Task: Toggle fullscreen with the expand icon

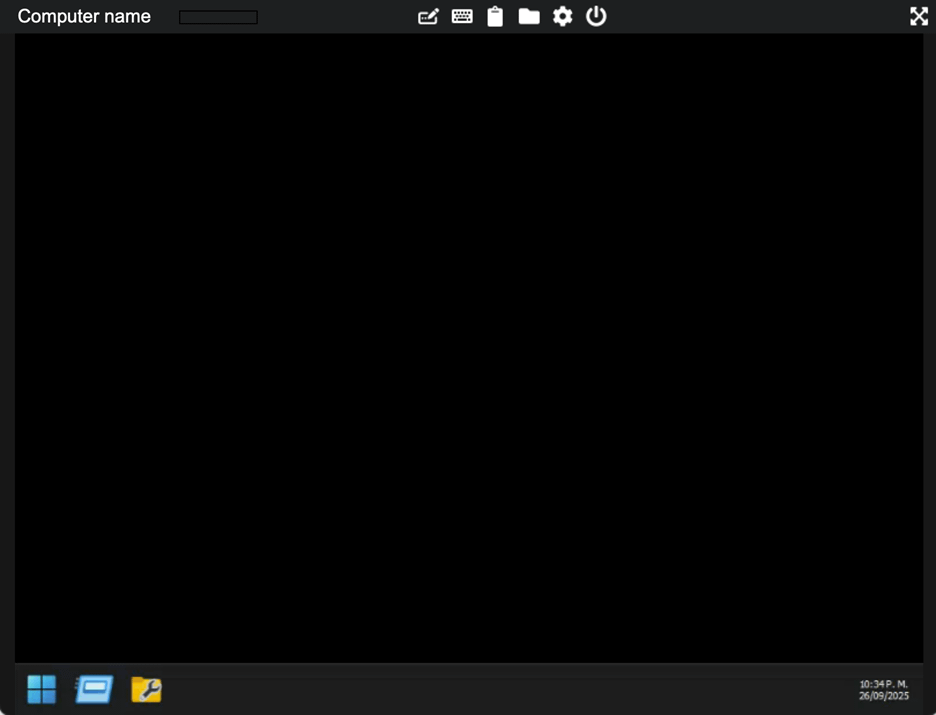Action: click(918, 16)
